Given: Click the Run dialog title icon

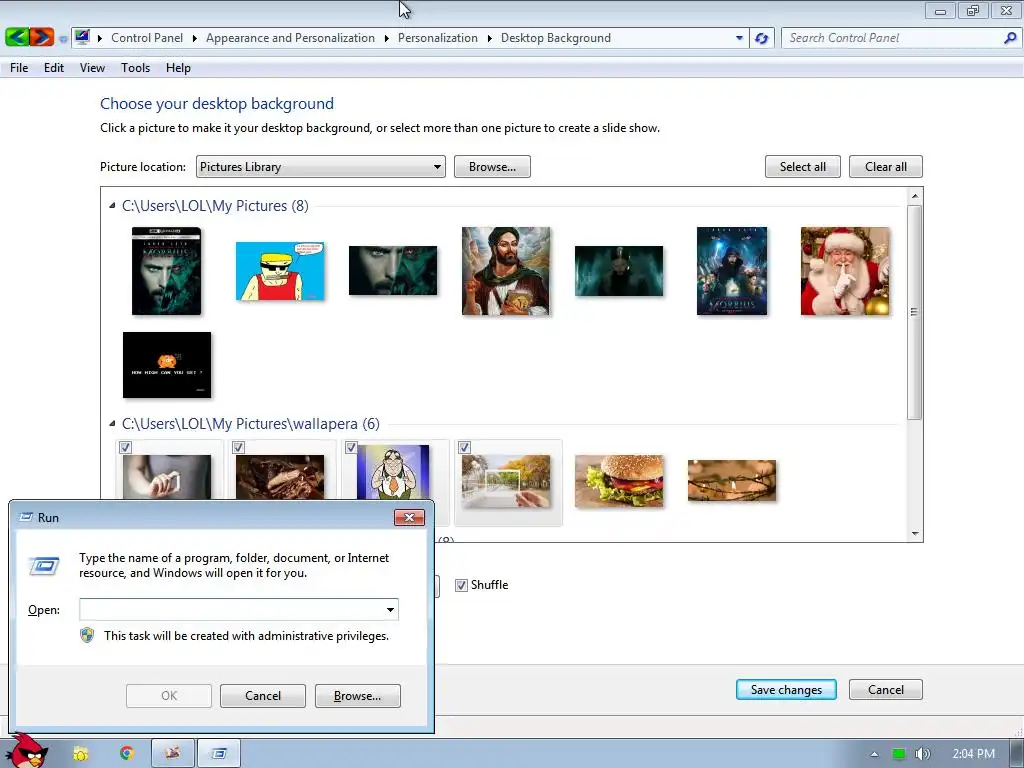Looking at the screenshot, I should (26, 517).
